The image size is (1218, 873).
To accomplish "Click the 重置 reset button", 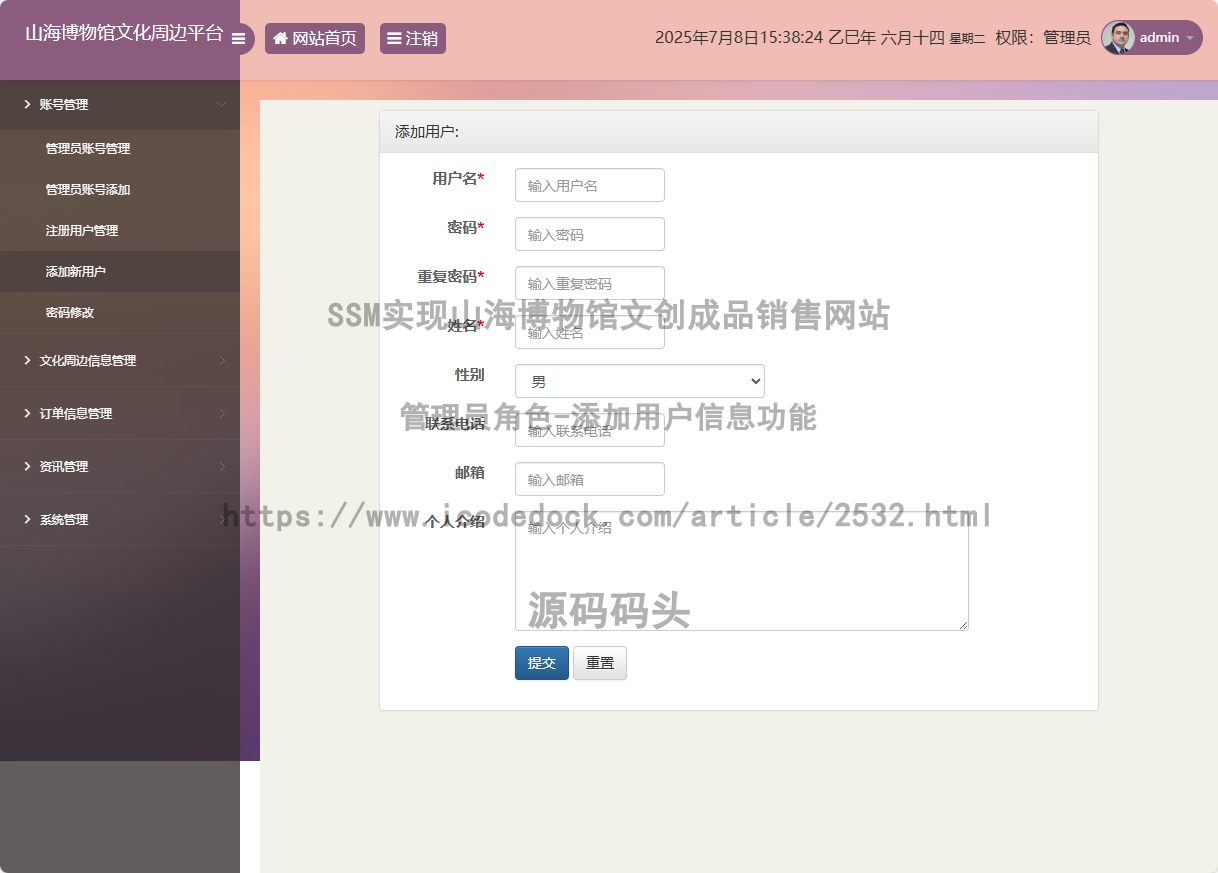I will (x=600, y=663).
